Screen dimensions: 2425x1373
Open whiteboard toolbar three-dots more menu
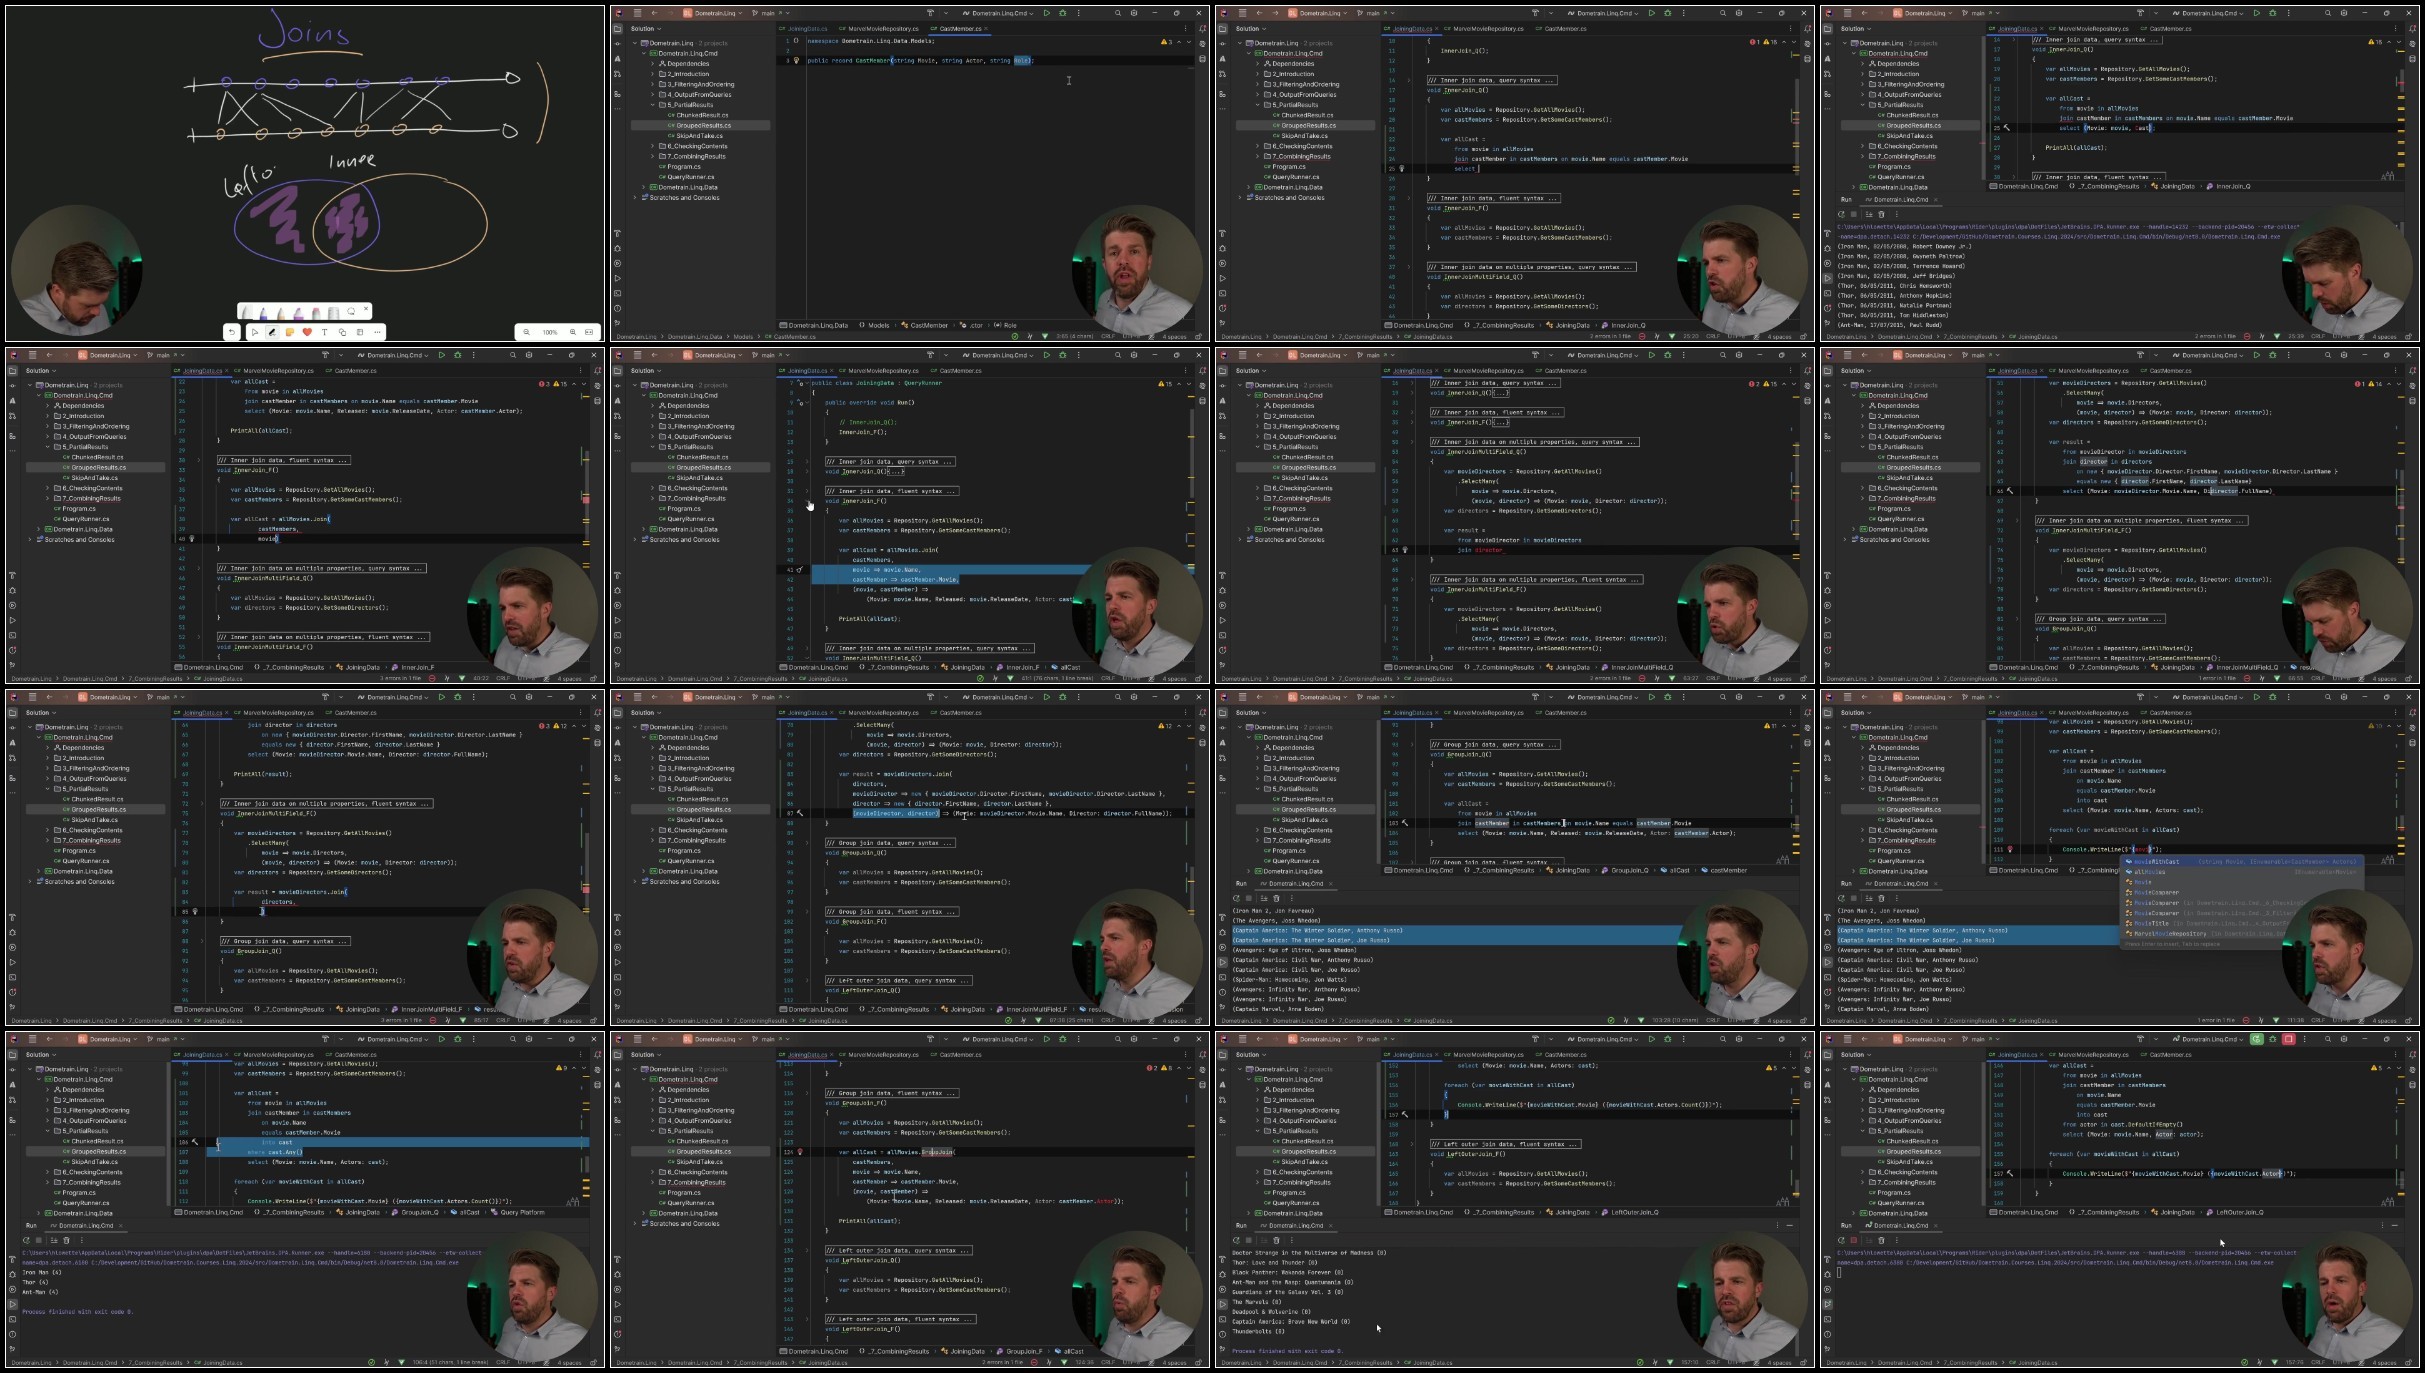click(x=377, y=332)
